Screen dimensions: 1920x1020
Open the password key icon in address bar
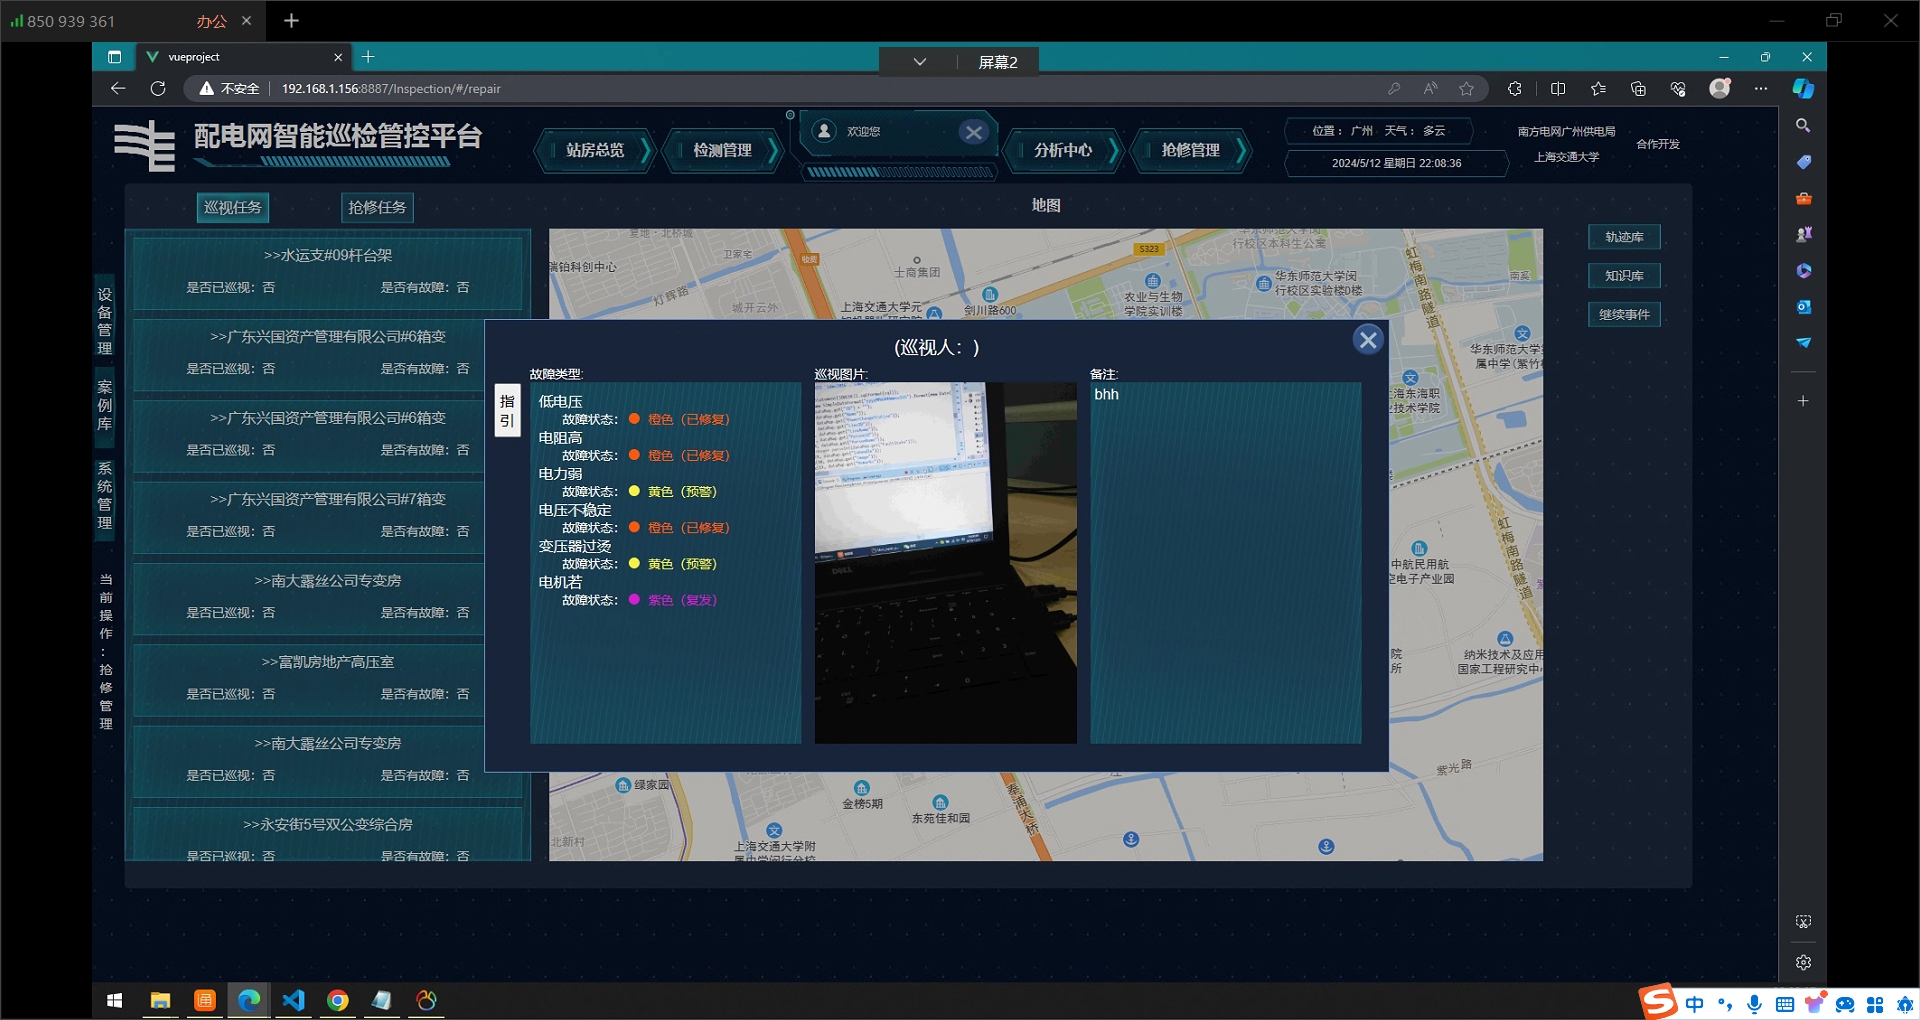click(1394, 88)
